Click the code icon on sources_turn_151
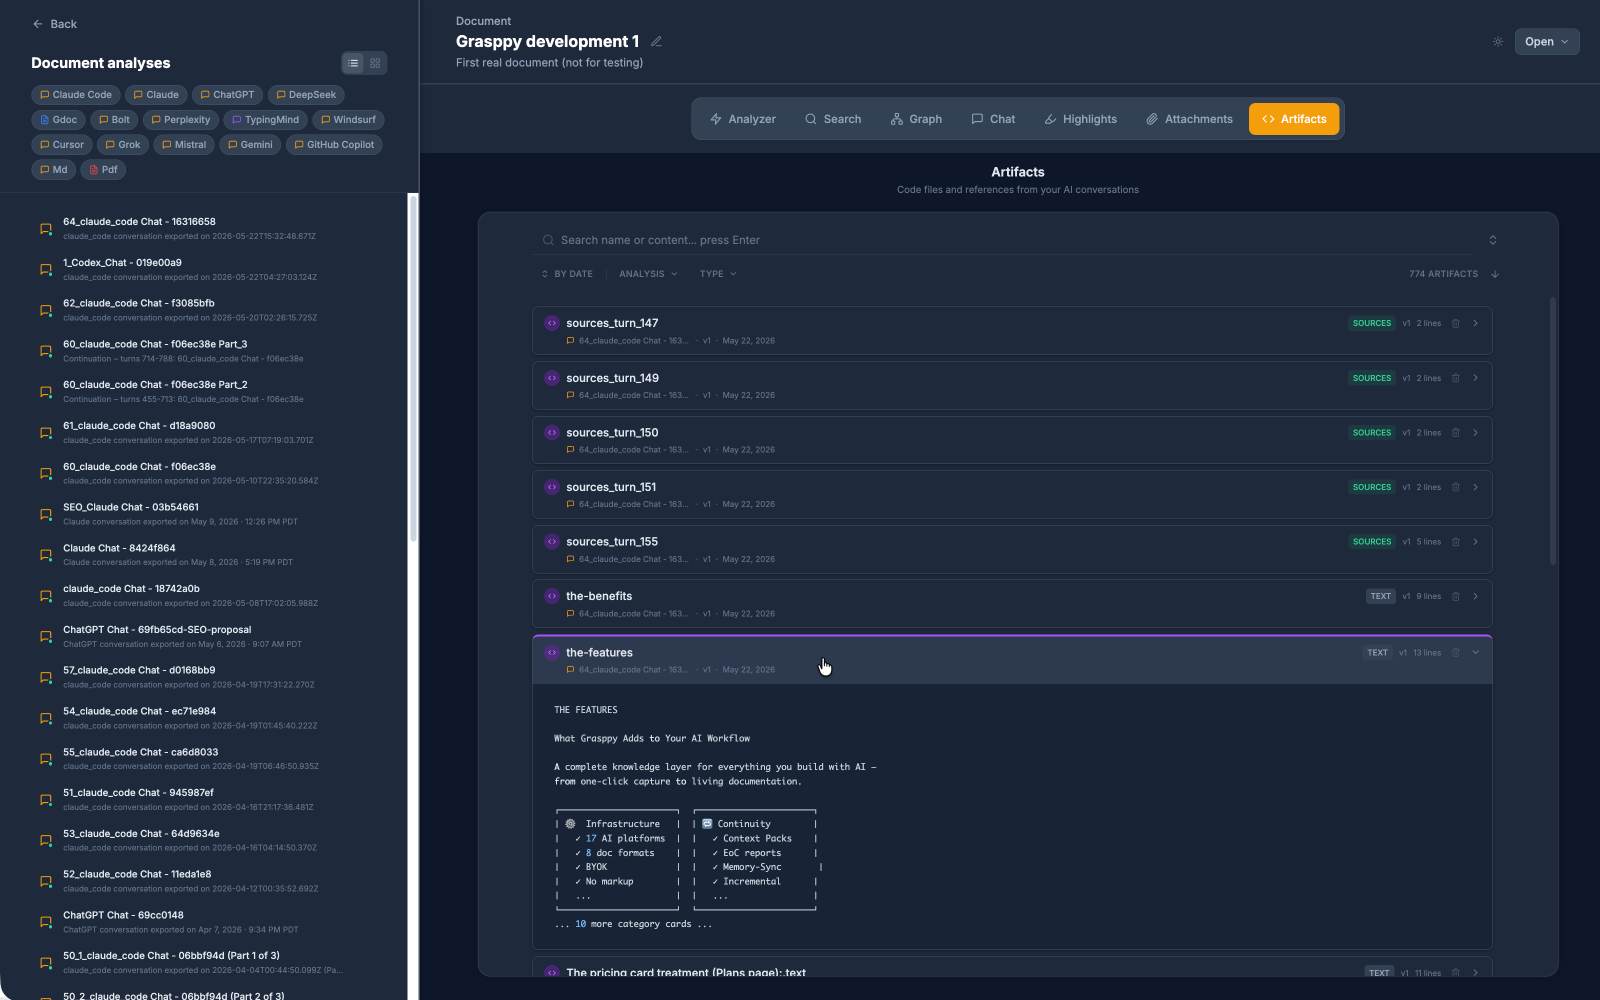Screen dimensions: 1600x1000 point(552,487)
